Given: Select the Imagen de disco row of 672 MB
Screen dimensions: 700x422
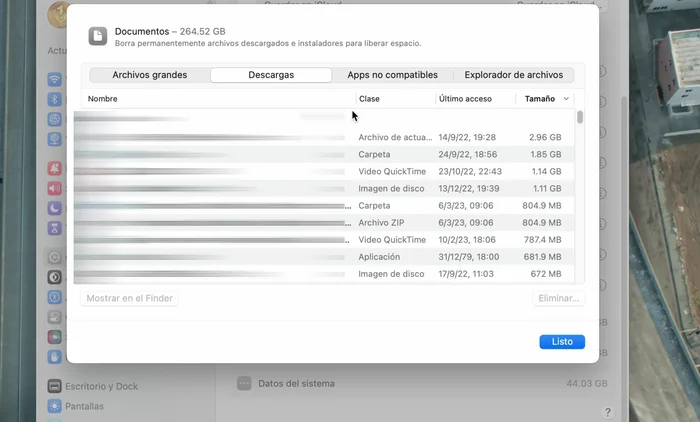Looking at the screenshot, I should (324, 274).
